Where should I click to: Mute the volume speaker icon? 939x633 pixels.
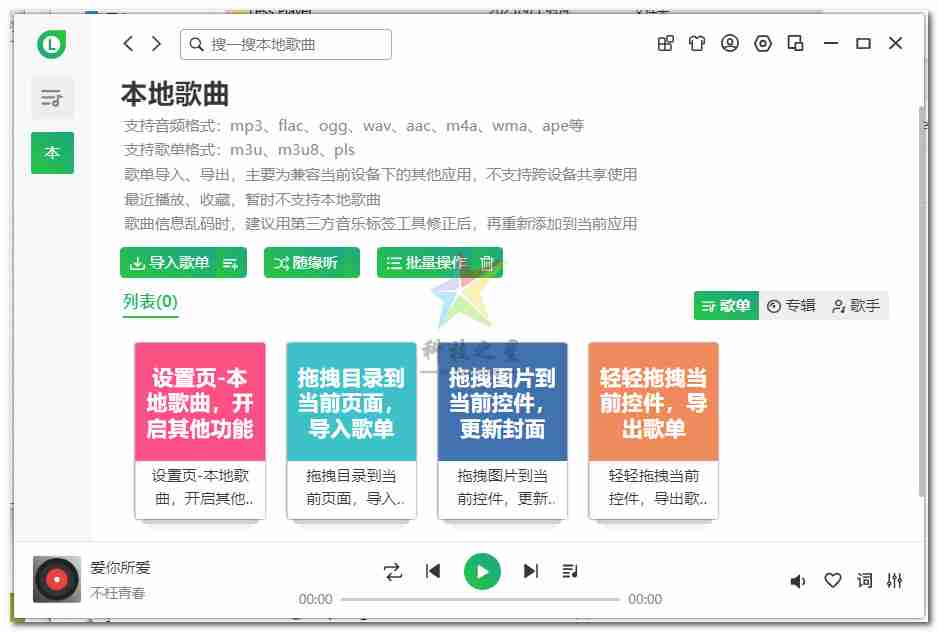(x=798, y=581)
